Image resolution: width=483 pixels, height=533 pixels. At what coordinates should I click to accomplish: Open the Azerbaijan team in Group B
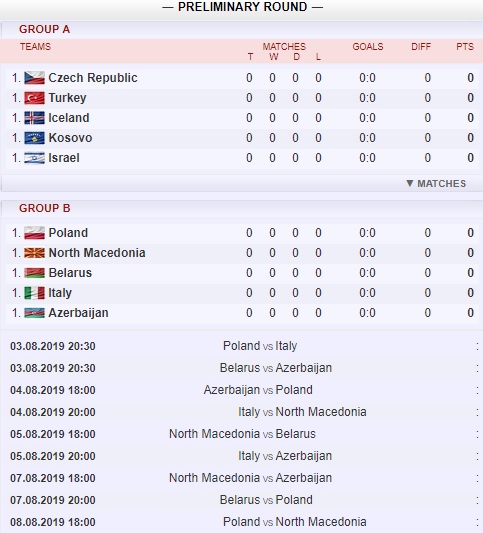click(78, 313)
